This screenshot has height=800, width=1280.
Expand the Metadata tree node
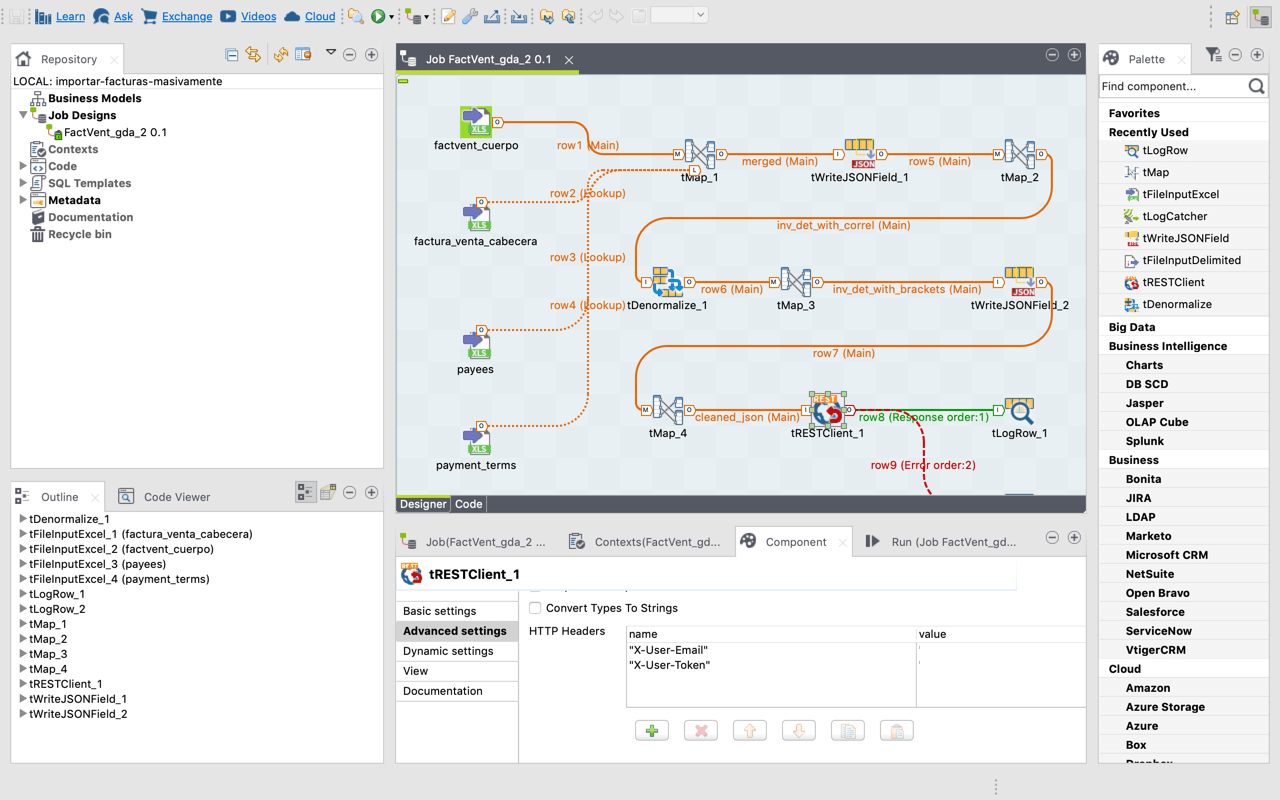[23, 200]
